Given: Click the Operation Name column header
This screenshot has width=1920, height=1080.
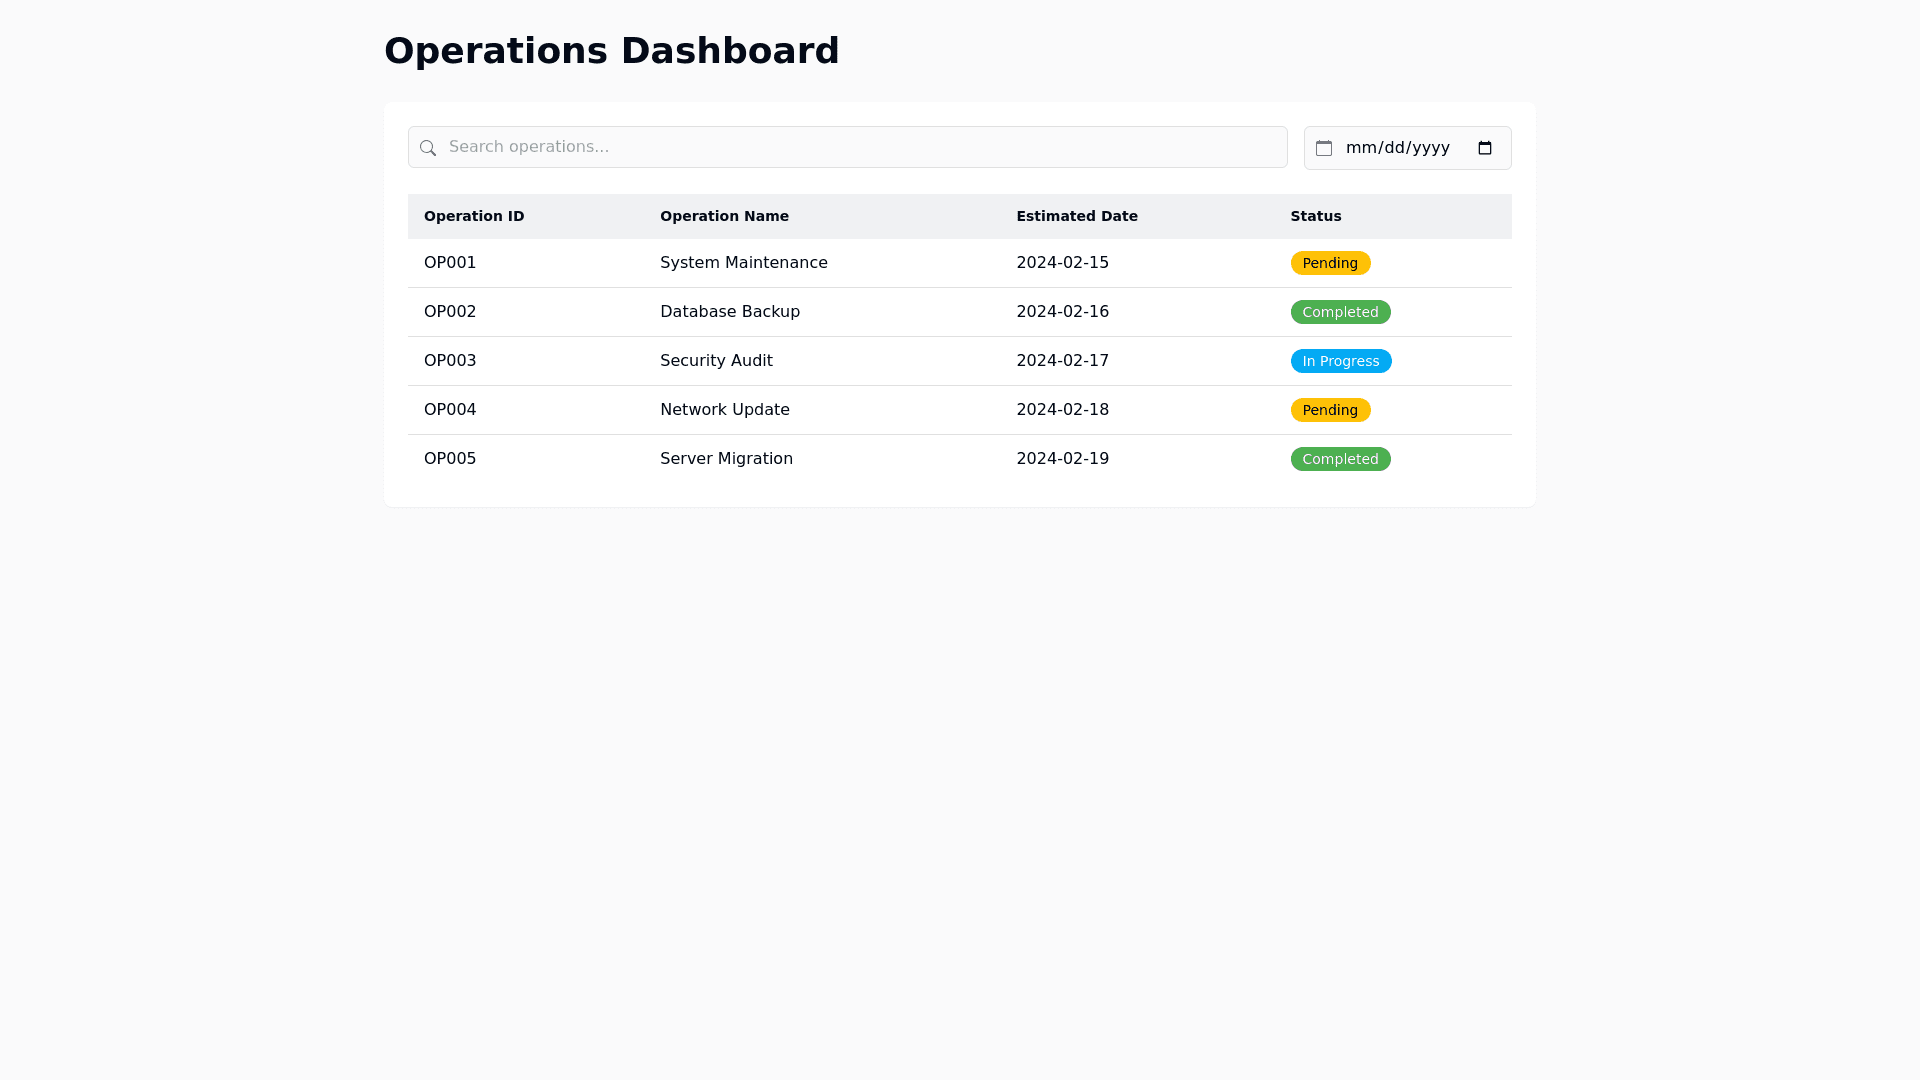Looking at the screenshot, I should click(724, 216).
